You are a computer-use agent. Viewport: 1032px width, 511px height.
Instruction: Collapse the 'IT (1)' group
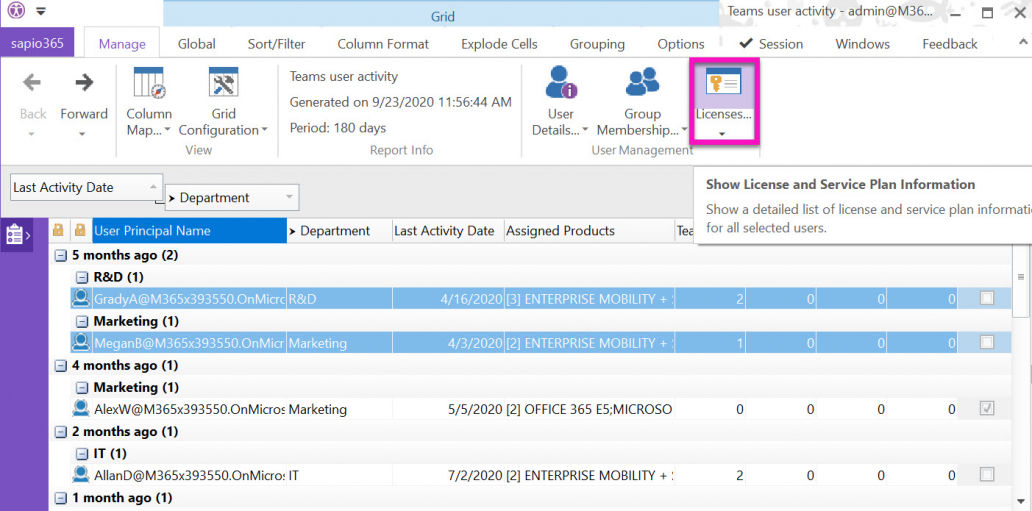pyautogui.click(x=82, y=454)
